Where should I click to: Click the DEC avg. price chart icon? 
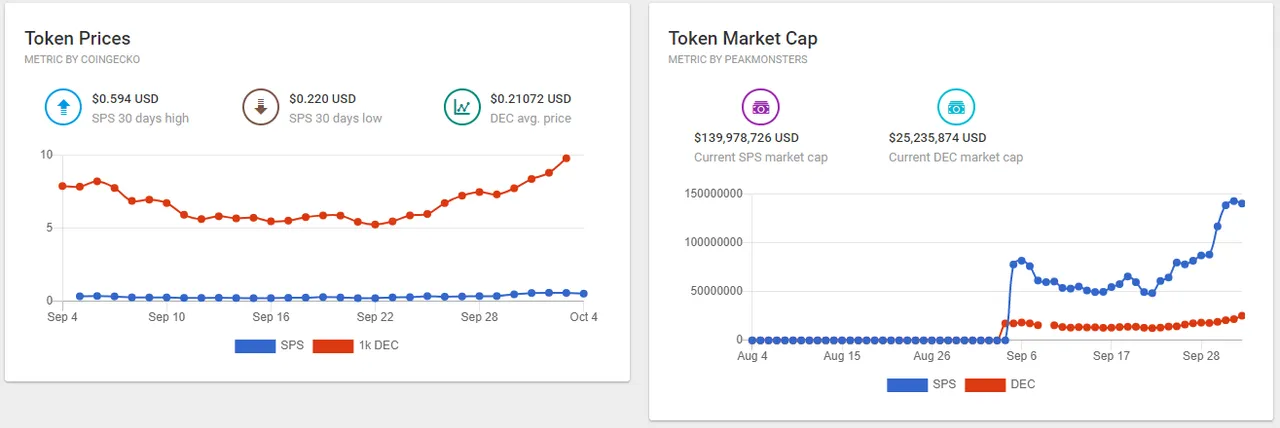click(463, 108)
